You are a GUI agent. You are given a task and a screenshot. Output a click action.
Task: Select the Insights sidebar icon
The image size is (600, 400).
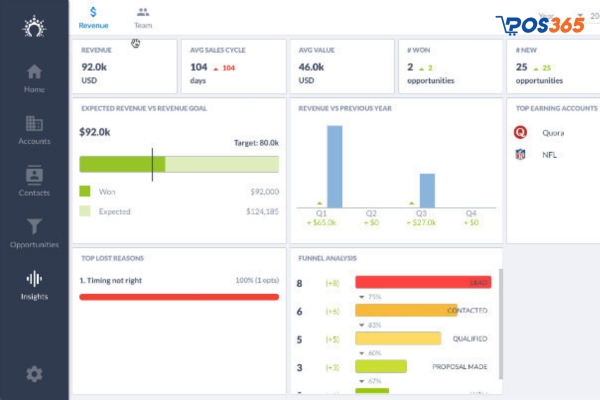tap(34, 284)
